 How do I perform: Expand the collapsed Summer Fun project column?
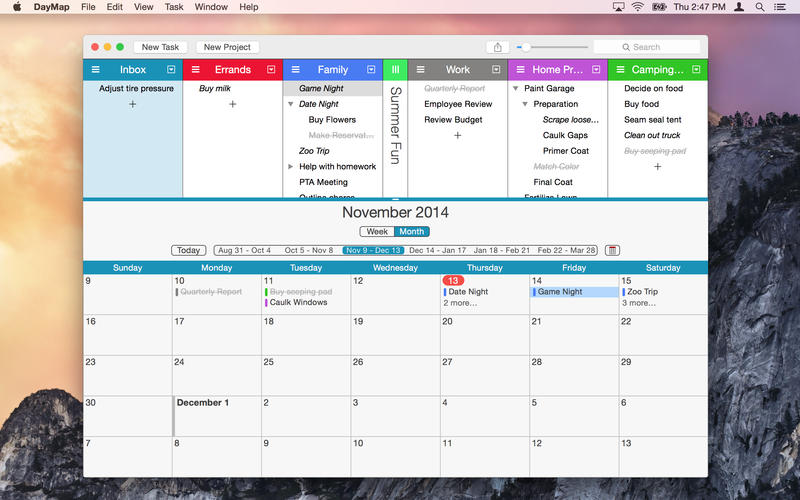click(395, 70)
